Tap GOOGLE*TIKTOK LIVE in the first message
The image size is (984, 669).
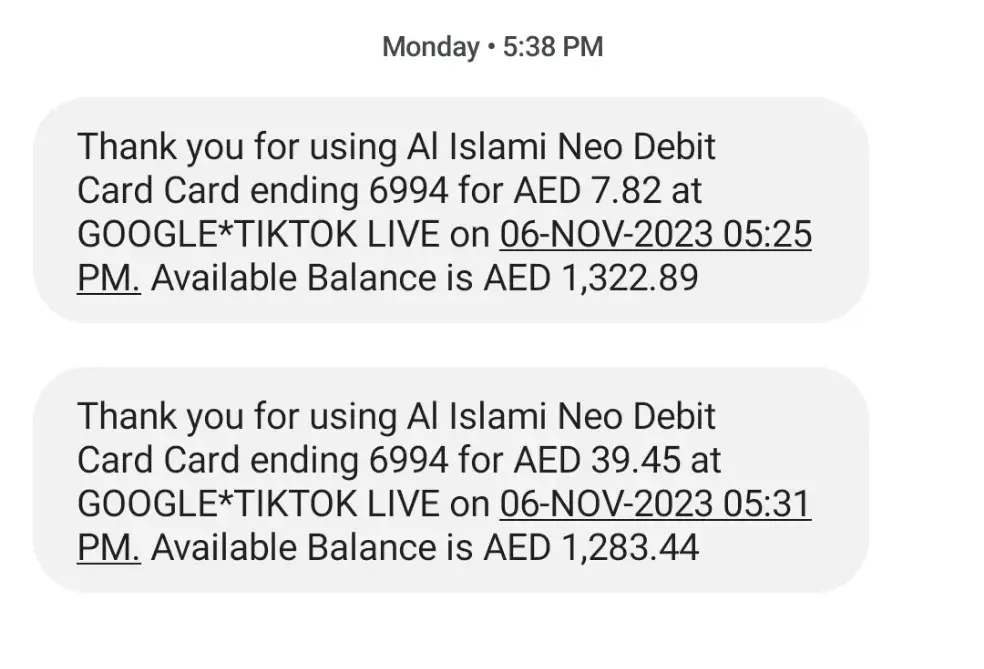pyautogui.click(x=257, y=235)
